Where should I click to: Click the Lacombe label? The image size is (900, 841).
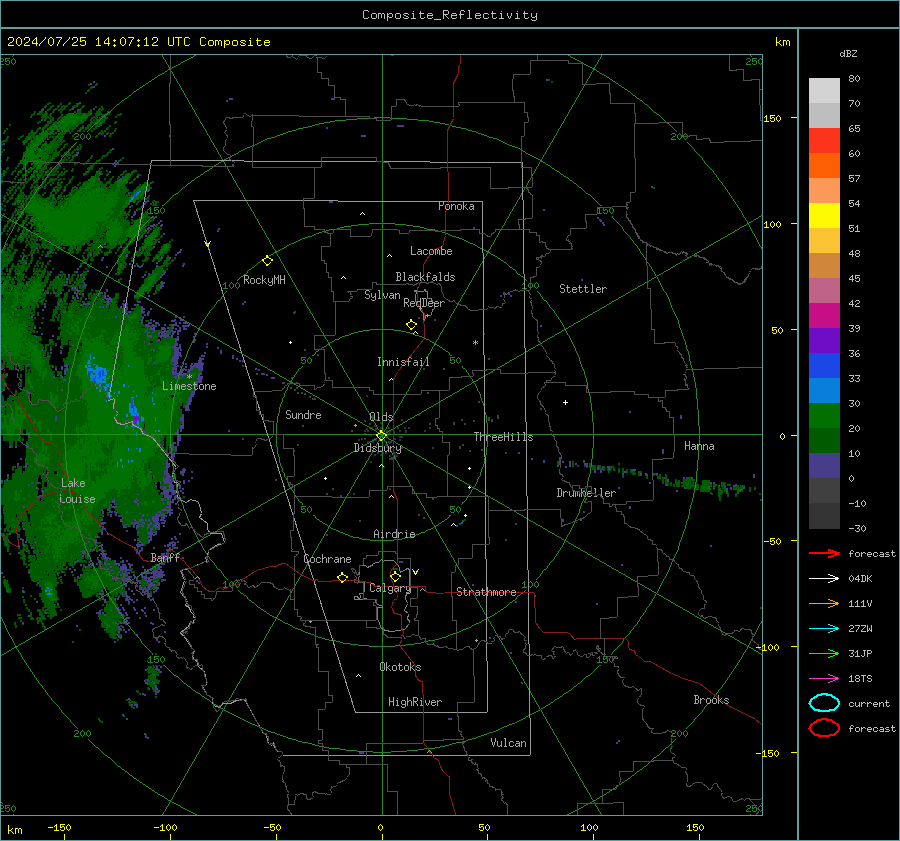[431, 251]
